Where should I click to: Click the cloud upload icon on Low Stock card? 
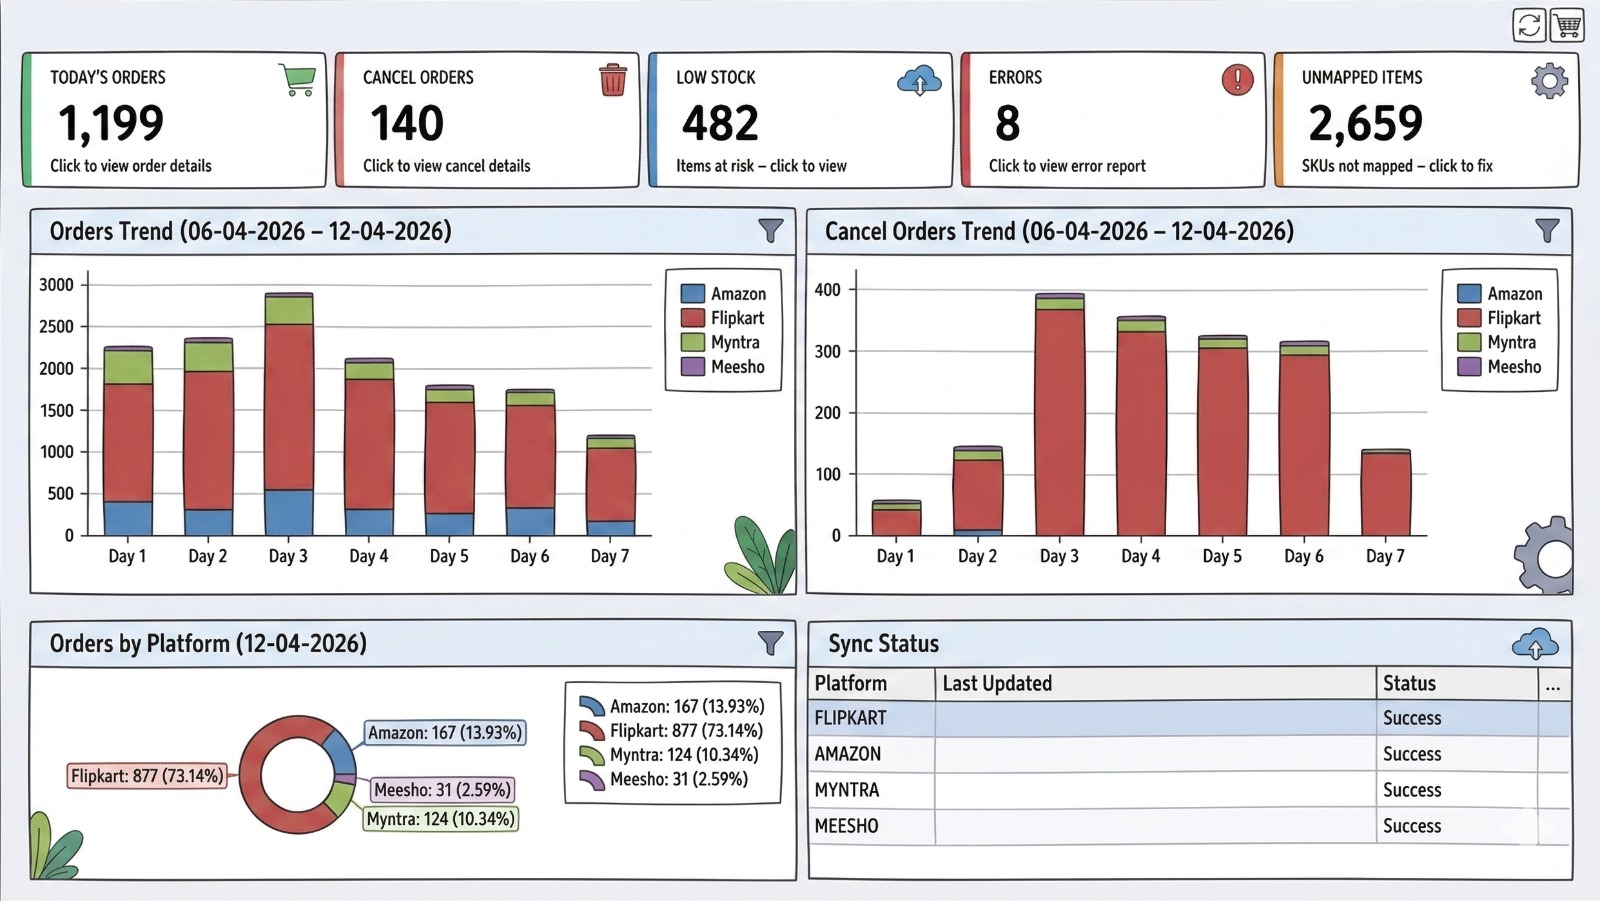click(x=919, y=80)
